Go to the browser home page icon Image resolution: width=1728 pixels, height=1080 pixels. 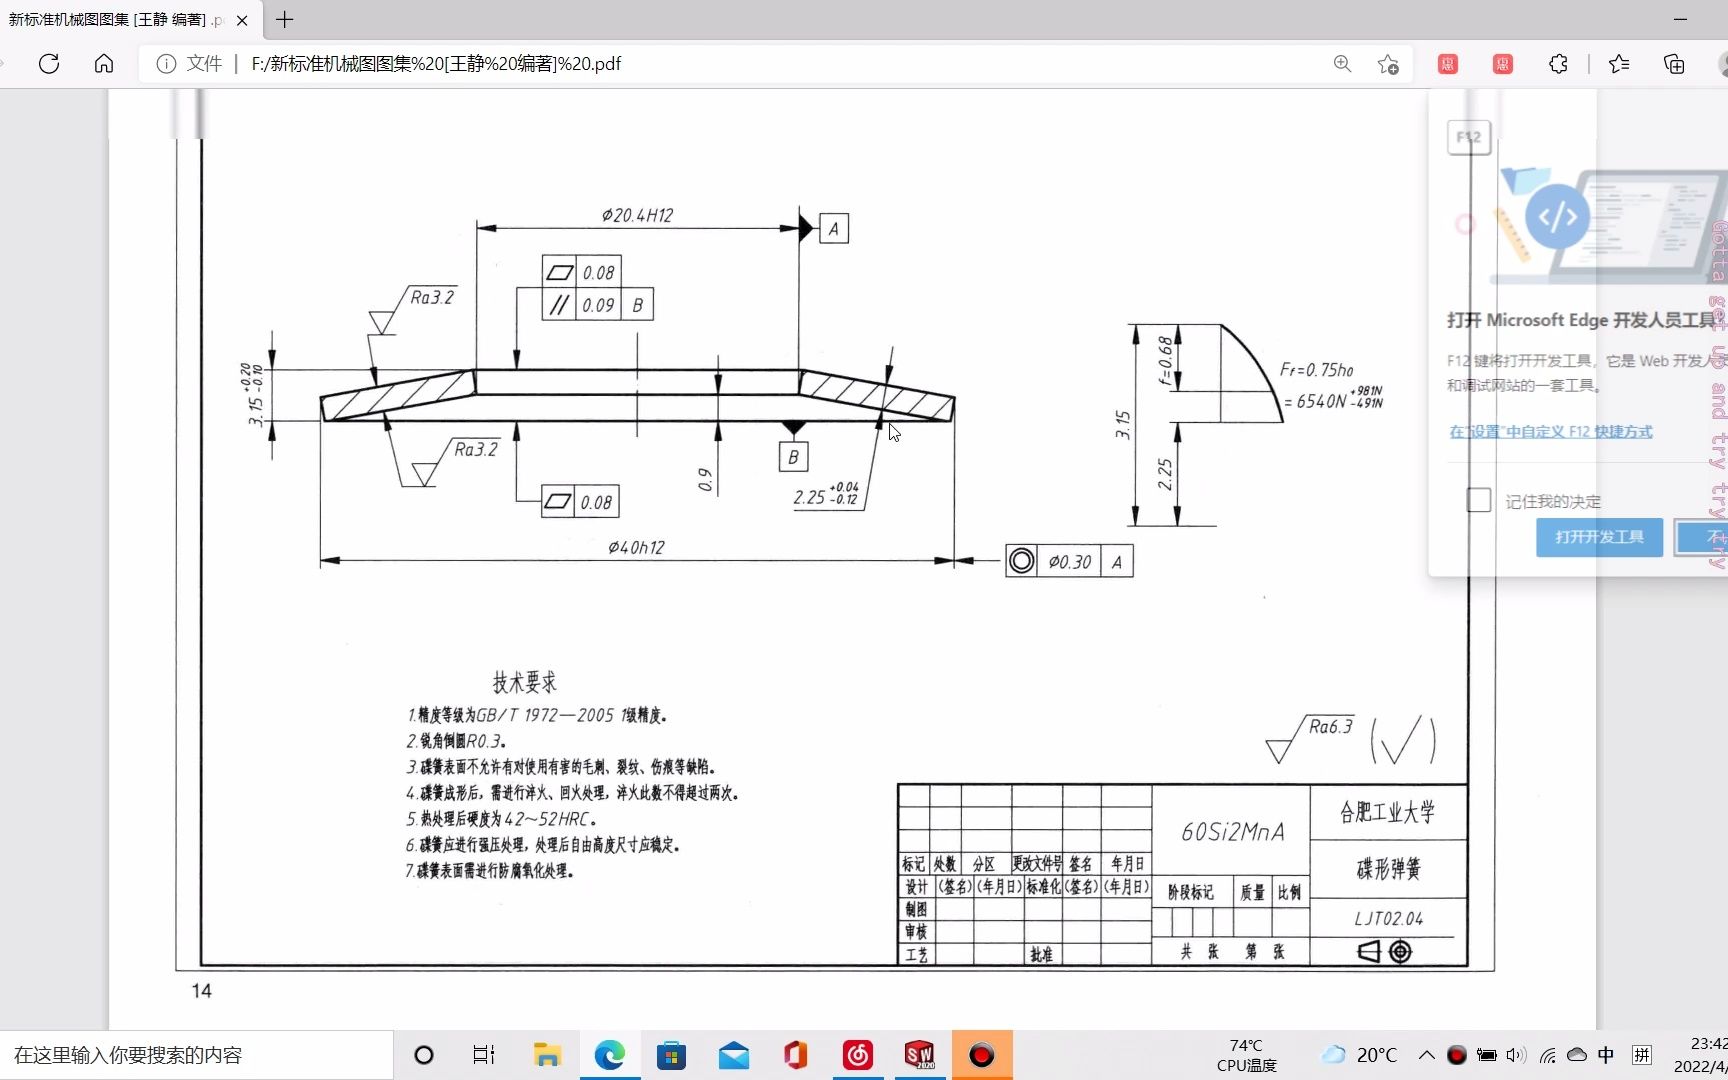(x=104, y=64)
